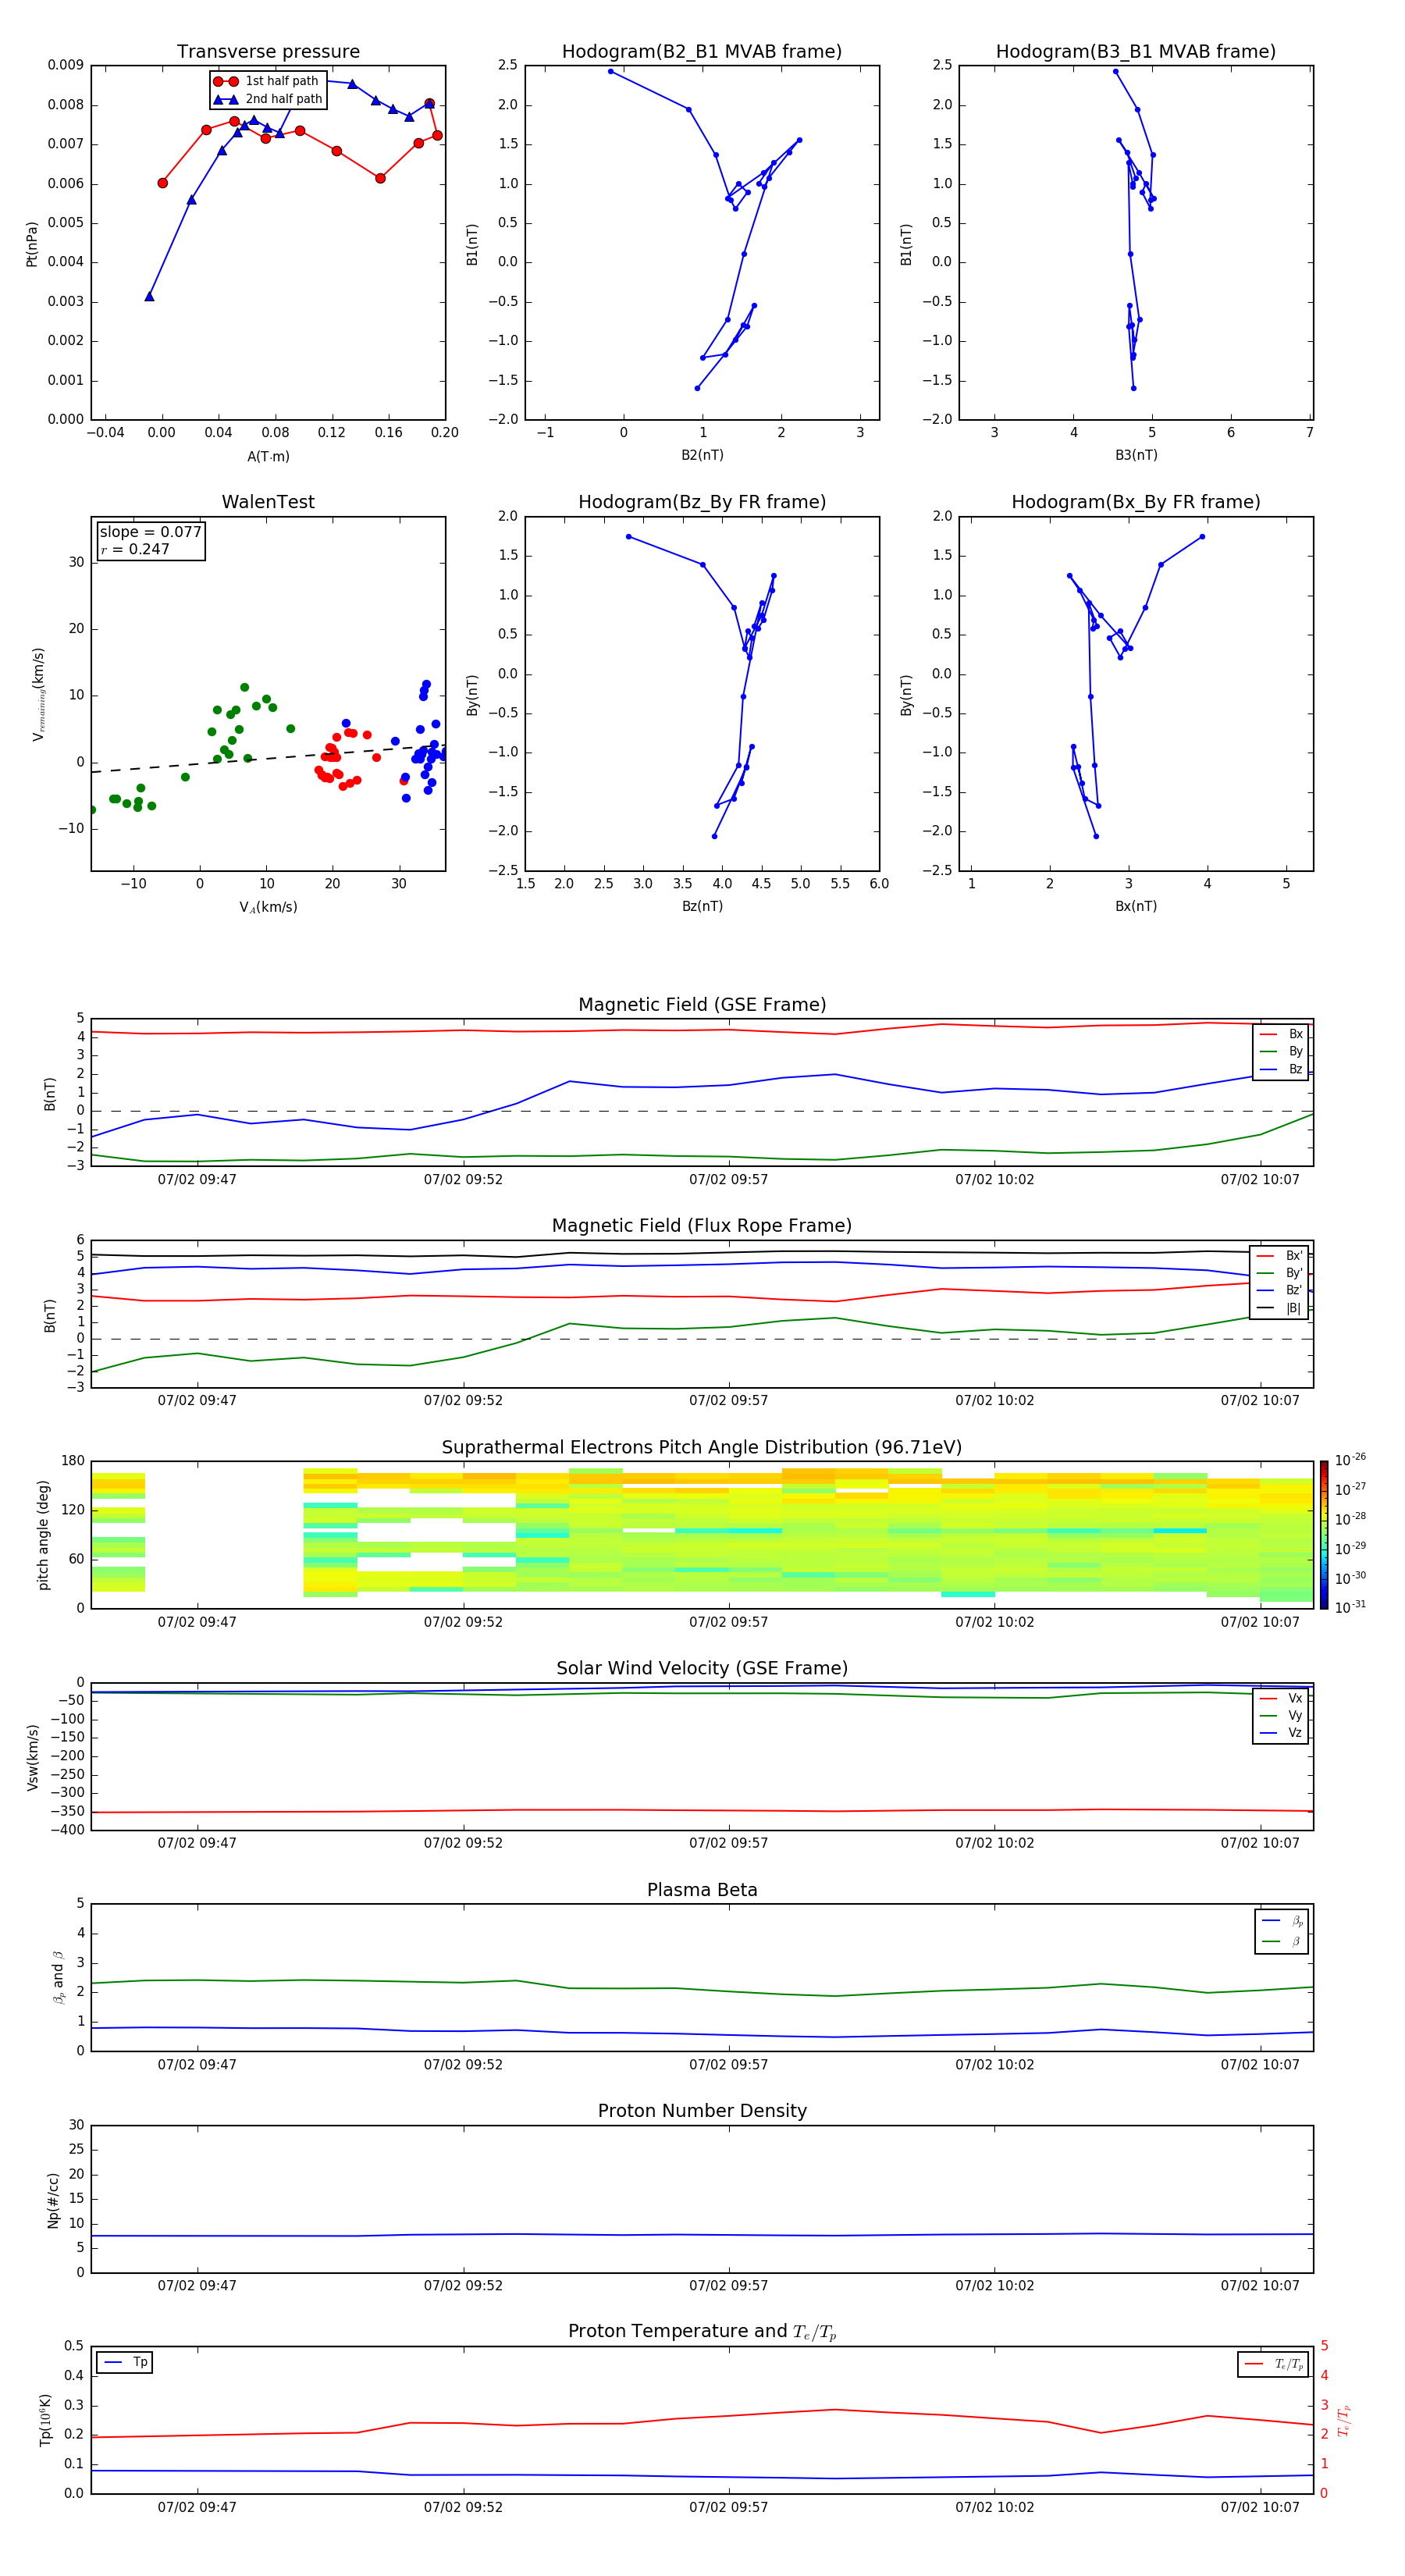Image resolution: width=1405 pixels, height=2576 pixels.
Task: Select the 'A(T·m)' x-axis label
Action: click(x=268, y=457)
